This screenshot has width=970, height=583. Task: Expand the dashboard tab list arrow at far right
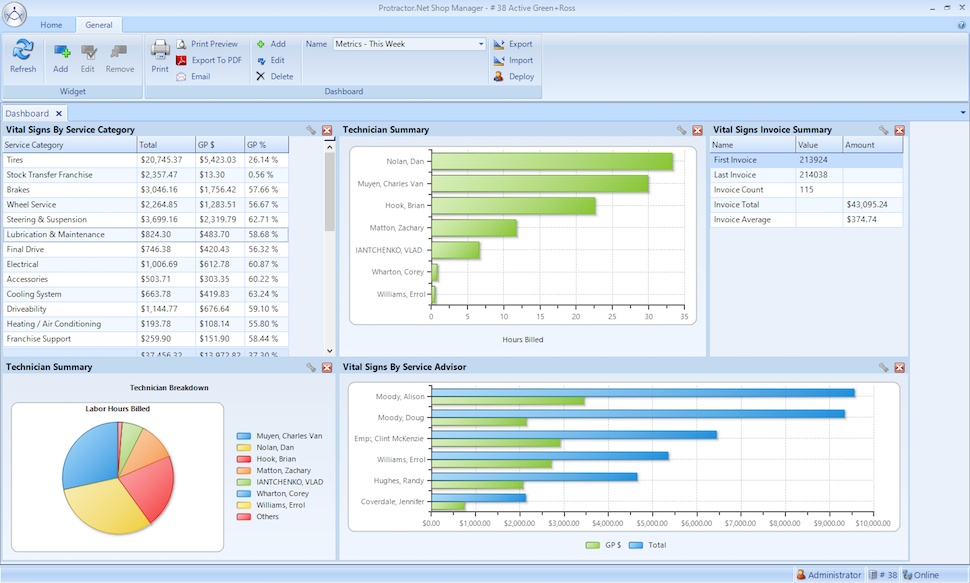(x=963, y=113)
